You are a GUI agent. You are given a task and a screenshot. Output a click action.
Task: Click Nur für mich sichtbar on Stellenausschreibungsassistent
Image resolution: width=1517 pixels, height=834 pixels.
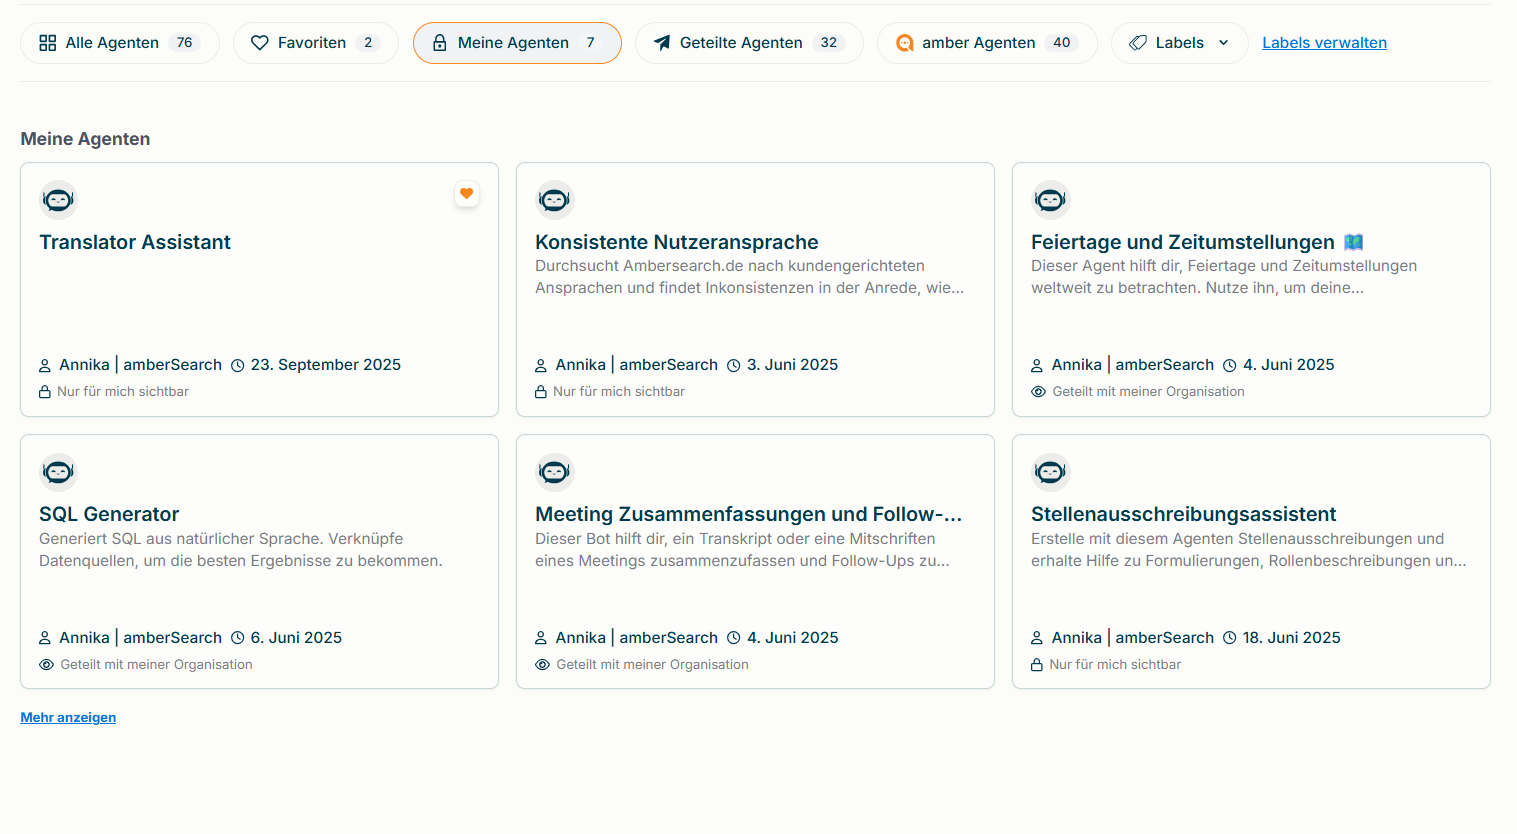click(1115, 665)
